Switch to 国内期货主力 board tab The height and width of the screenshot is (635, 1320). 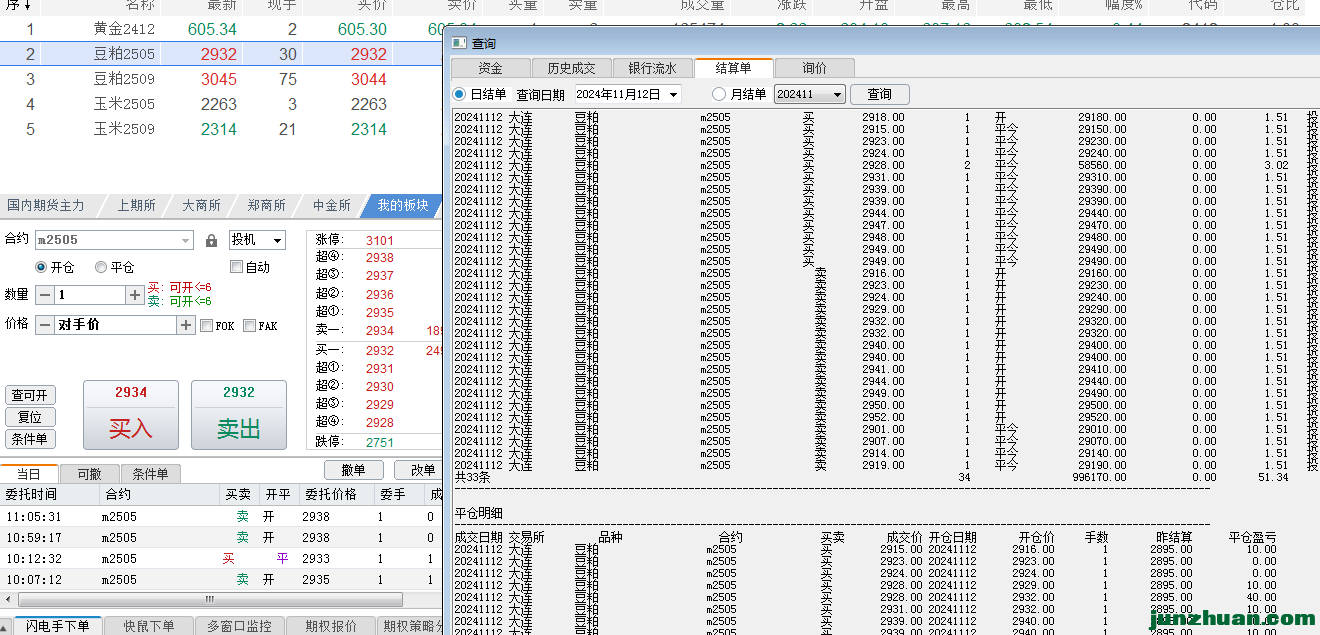coord(46,205)
